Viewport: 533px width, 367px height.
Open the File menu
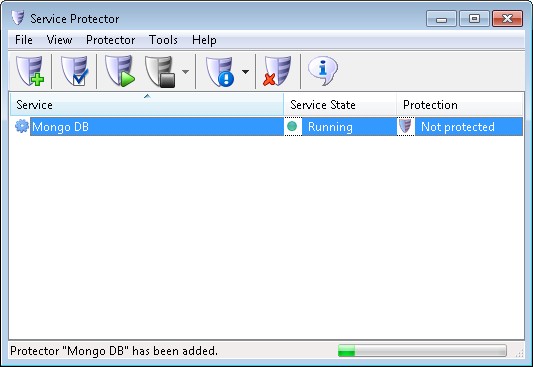[x=24, y=40]
